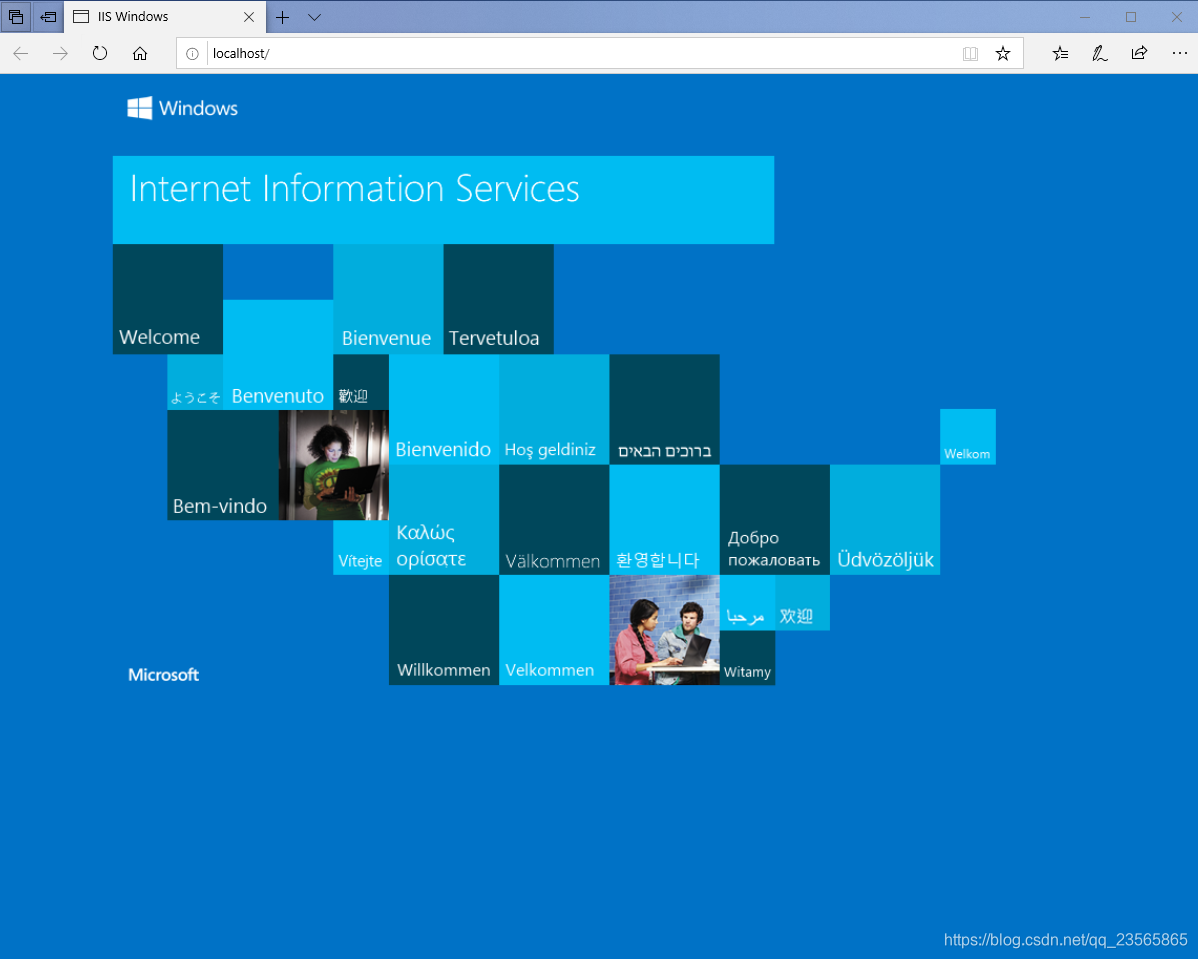Click the Bem-vindo tile

223,465
